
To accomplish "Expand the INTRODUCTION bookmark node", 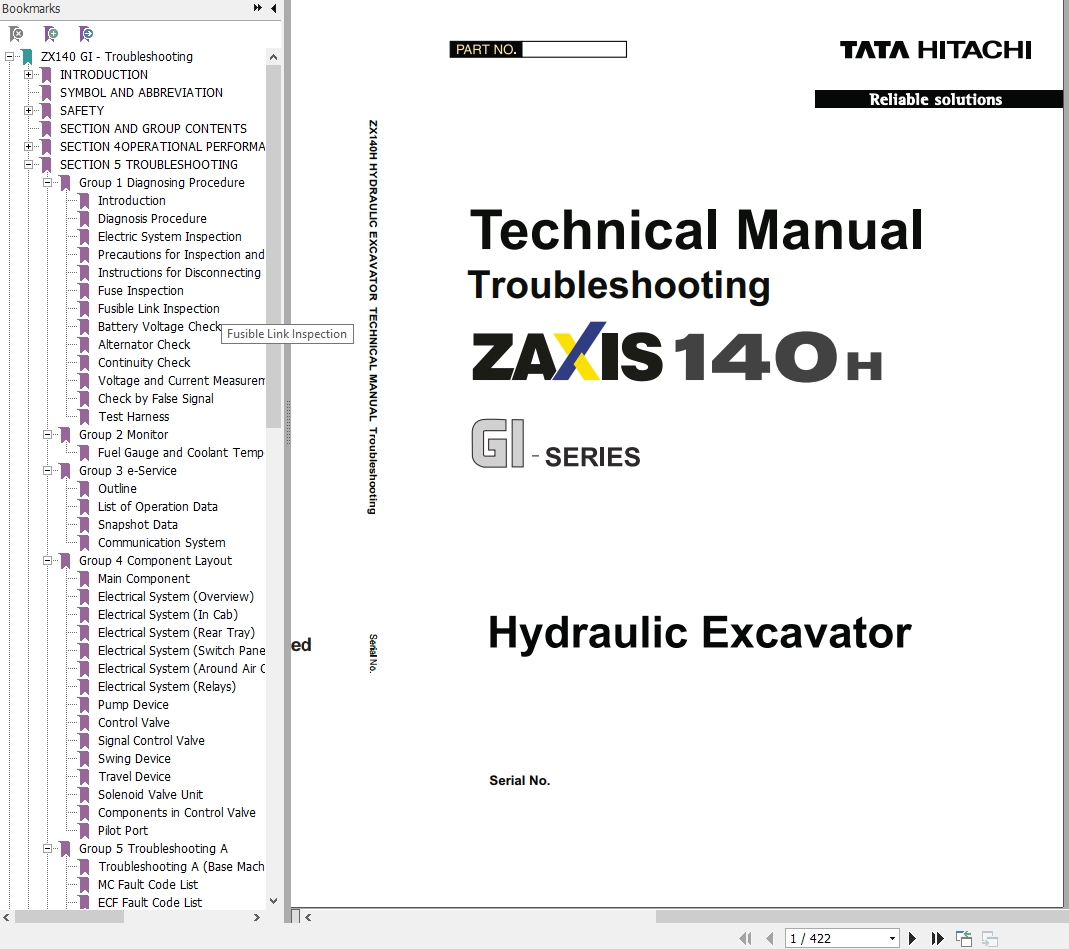I will click(x=29, y=74).
